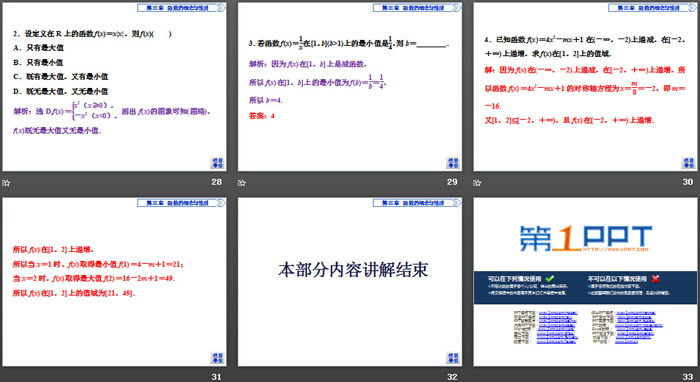
Task: Click the slide number label 33
Action: tap(688, 377)
